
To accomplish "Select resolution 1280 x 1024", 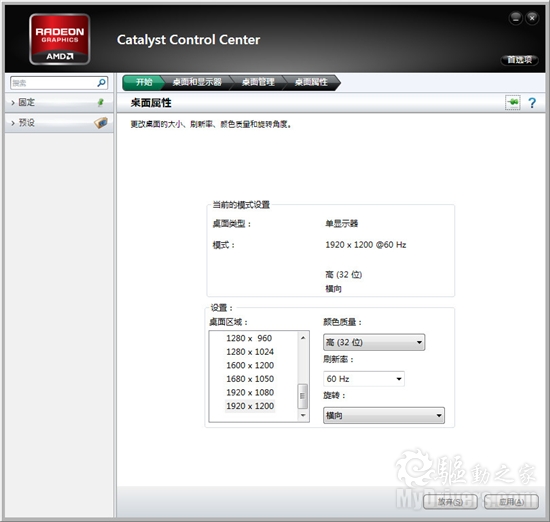I will click(x=250, y=352).
